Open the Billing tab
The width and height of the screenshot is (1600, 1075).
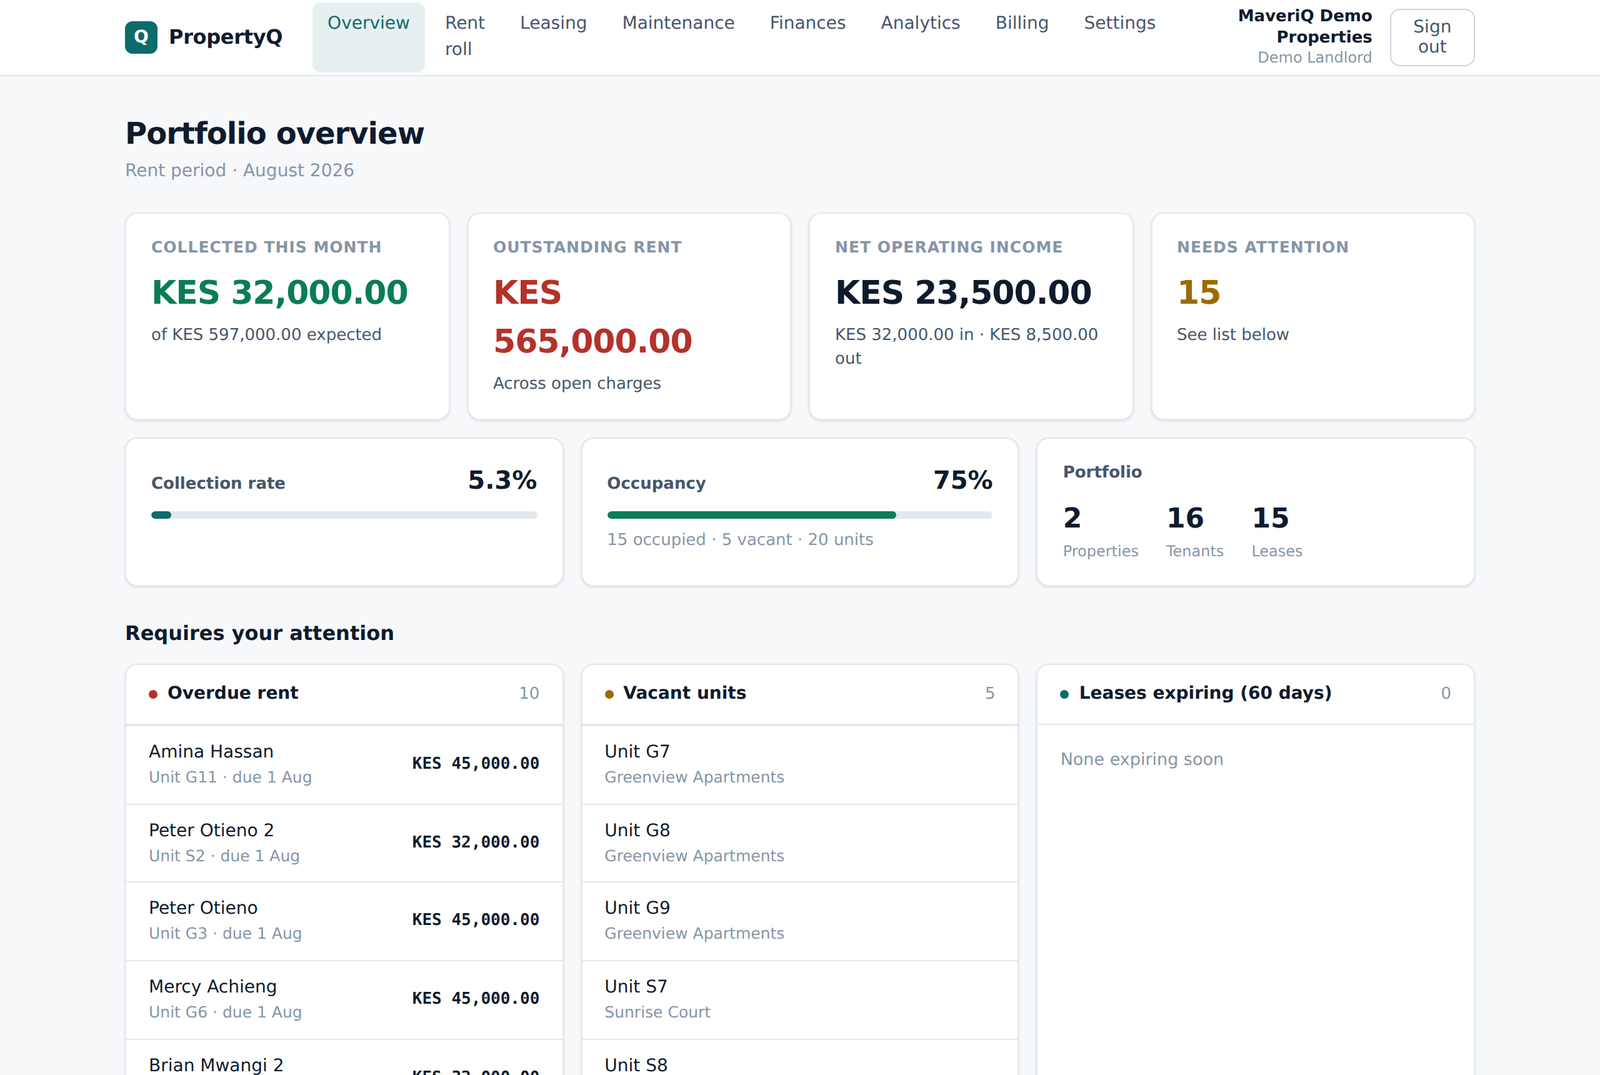[x=1022, y=23]
